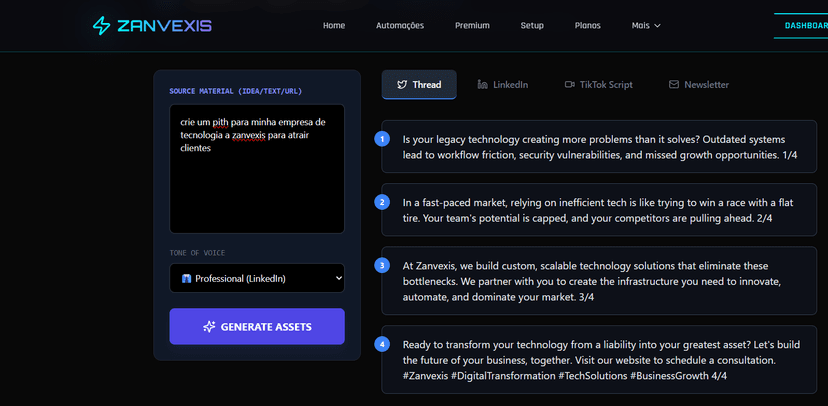Screen dimensions: 828x406
Task: Expand the Mais dropdown menu
Action: point(646,25)
